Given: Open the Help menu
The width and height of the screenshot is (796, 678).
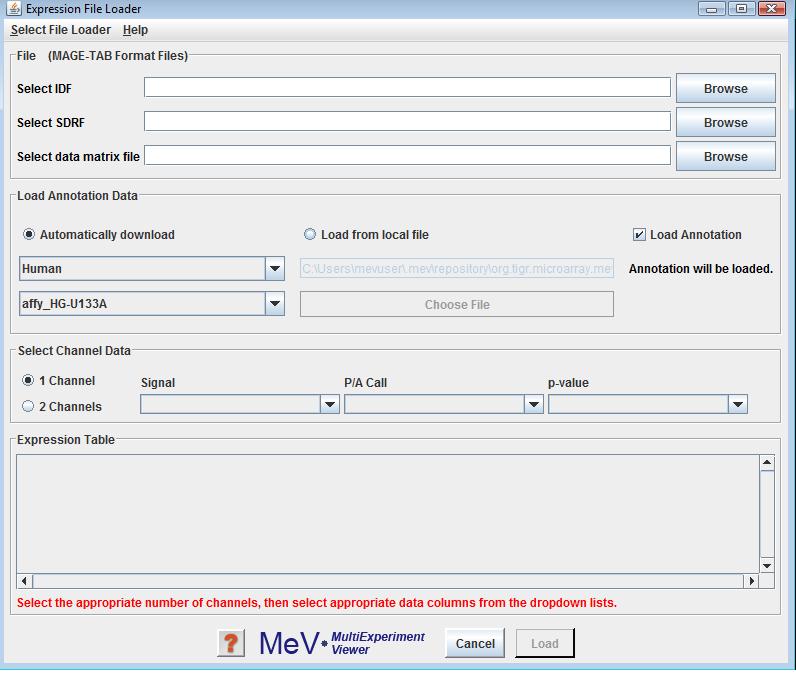Looking at the screenshot, I should (135, 30).
